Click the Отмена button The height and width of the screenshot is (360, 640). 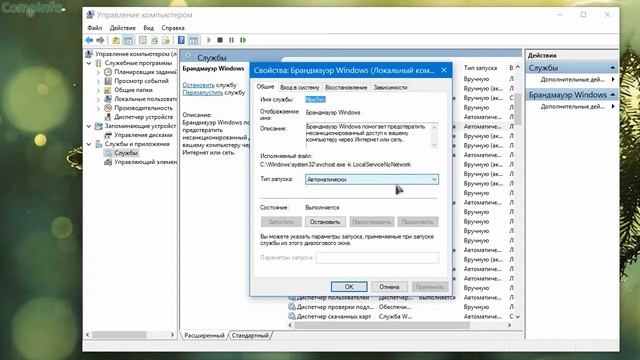click(x=389, y=287)
